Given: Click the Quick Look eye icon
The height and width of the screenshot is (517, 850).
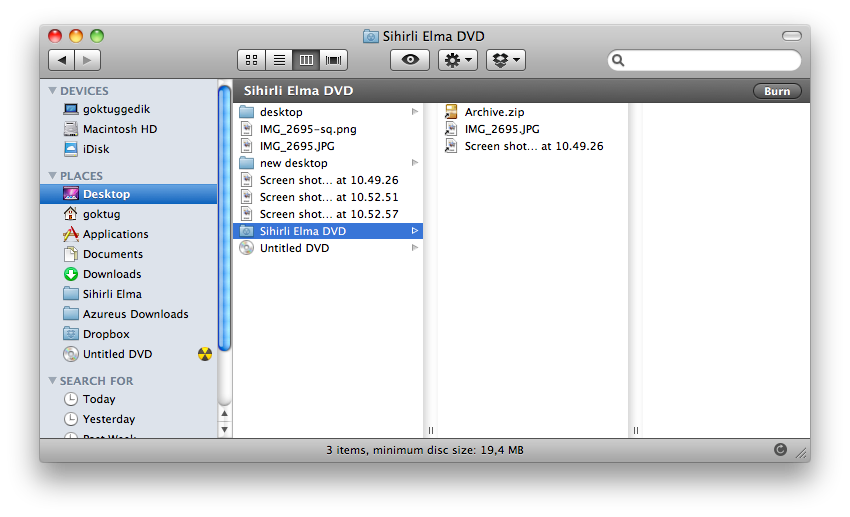Looking at the screenshot, I should (409, 60).
